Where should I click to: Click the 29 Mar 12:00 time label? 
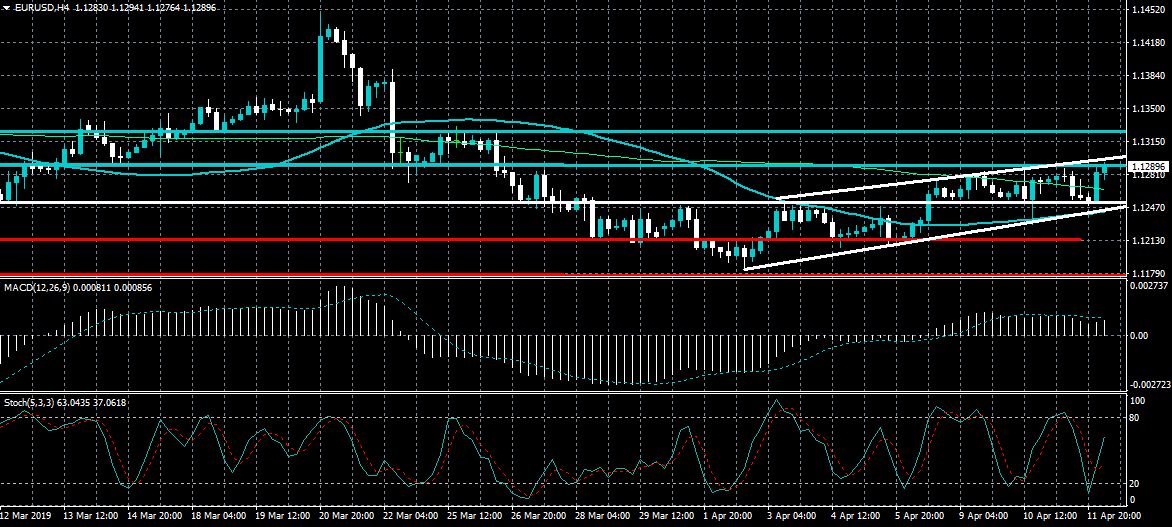667,516
